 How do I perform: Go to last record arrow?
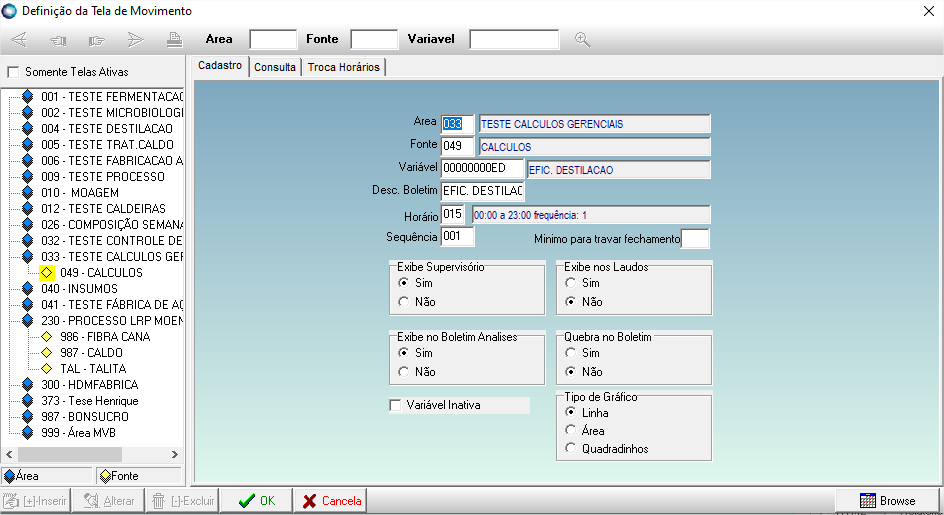coord(135,40)
